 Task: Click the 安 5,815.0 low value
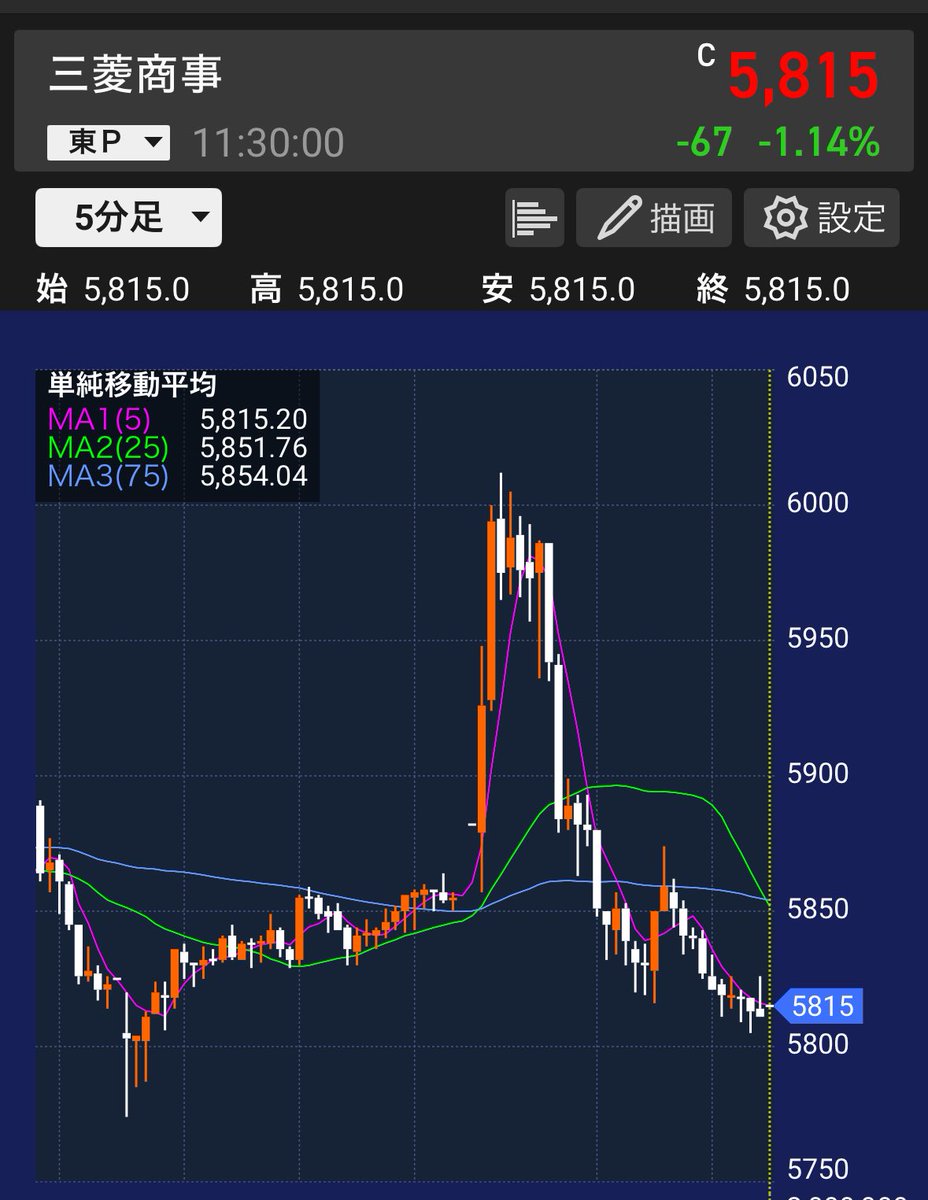(558, 290)
